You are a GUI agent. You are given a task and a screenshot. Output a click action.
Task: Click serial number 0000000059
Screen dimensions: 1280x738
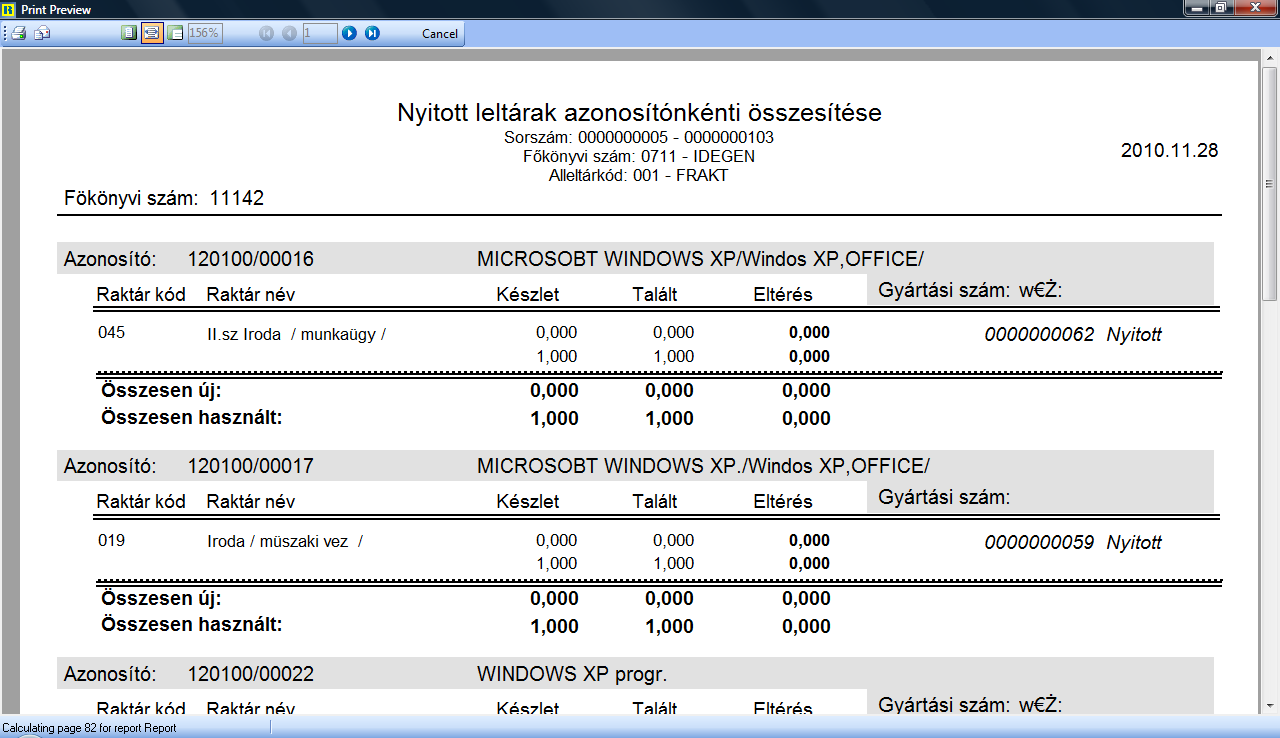click(1040, 543)
